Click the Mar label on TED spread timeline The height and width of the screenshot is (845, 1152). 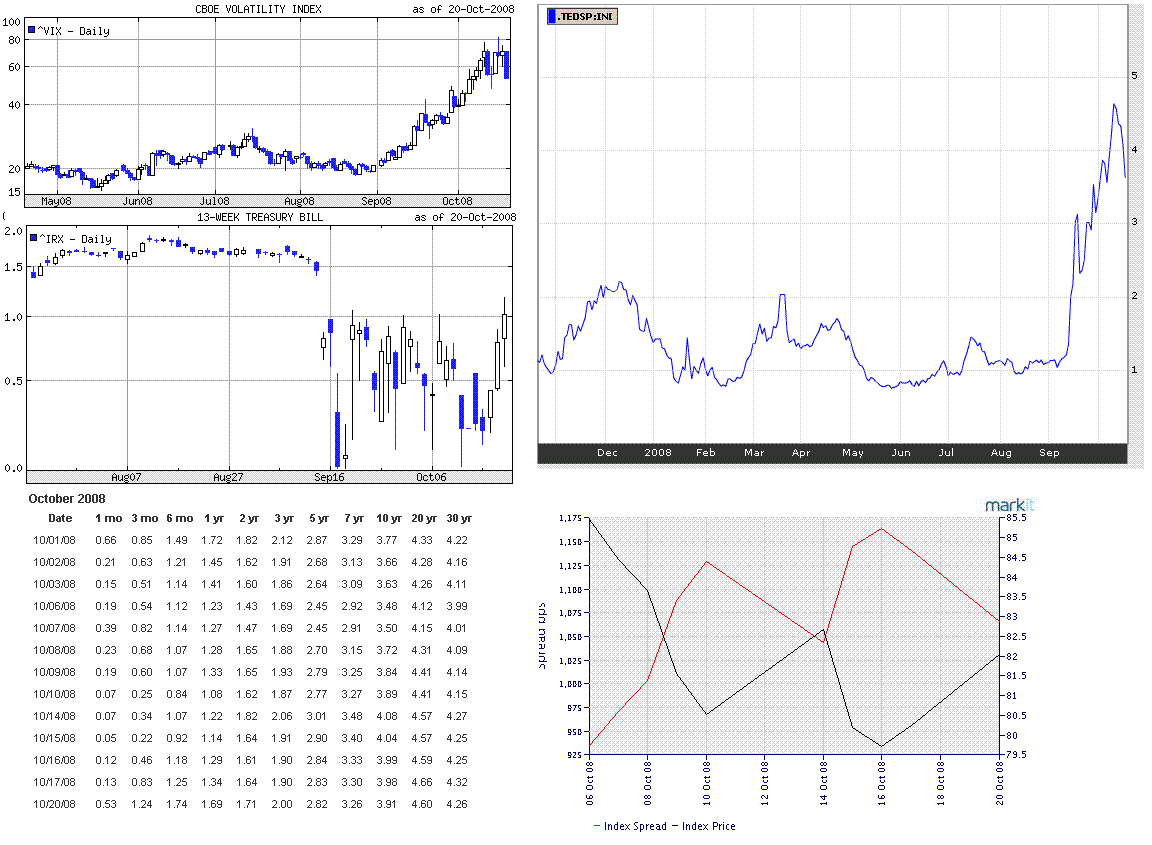[754, 453]
